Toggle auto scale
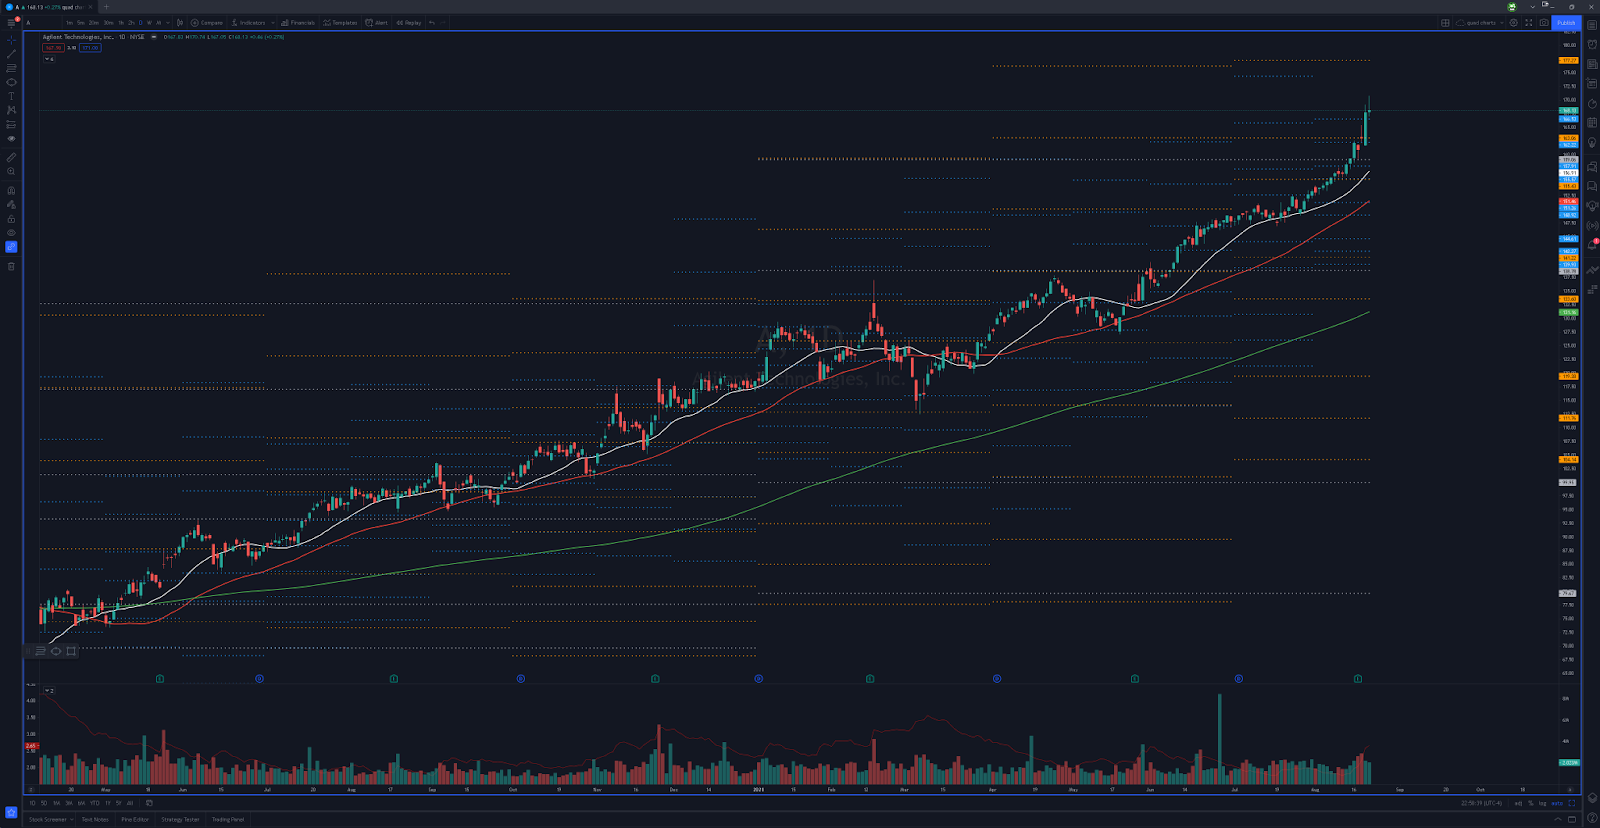1600x828 pixels. [1556, 803]
